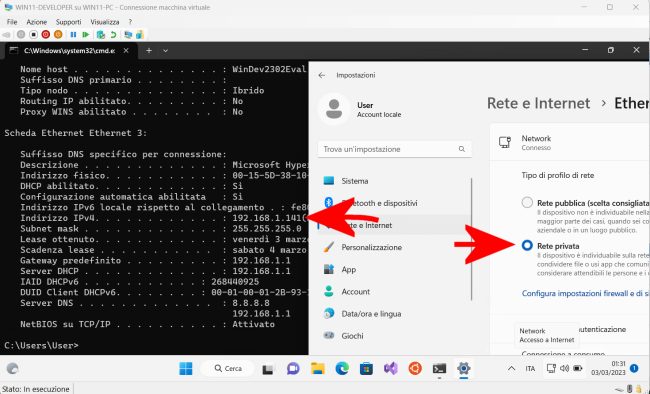Viewport: 650px width, 394px height.
Task: Click the Stato: In esecuzione status text
Action: pyautogui.click(x=36, y=389)
